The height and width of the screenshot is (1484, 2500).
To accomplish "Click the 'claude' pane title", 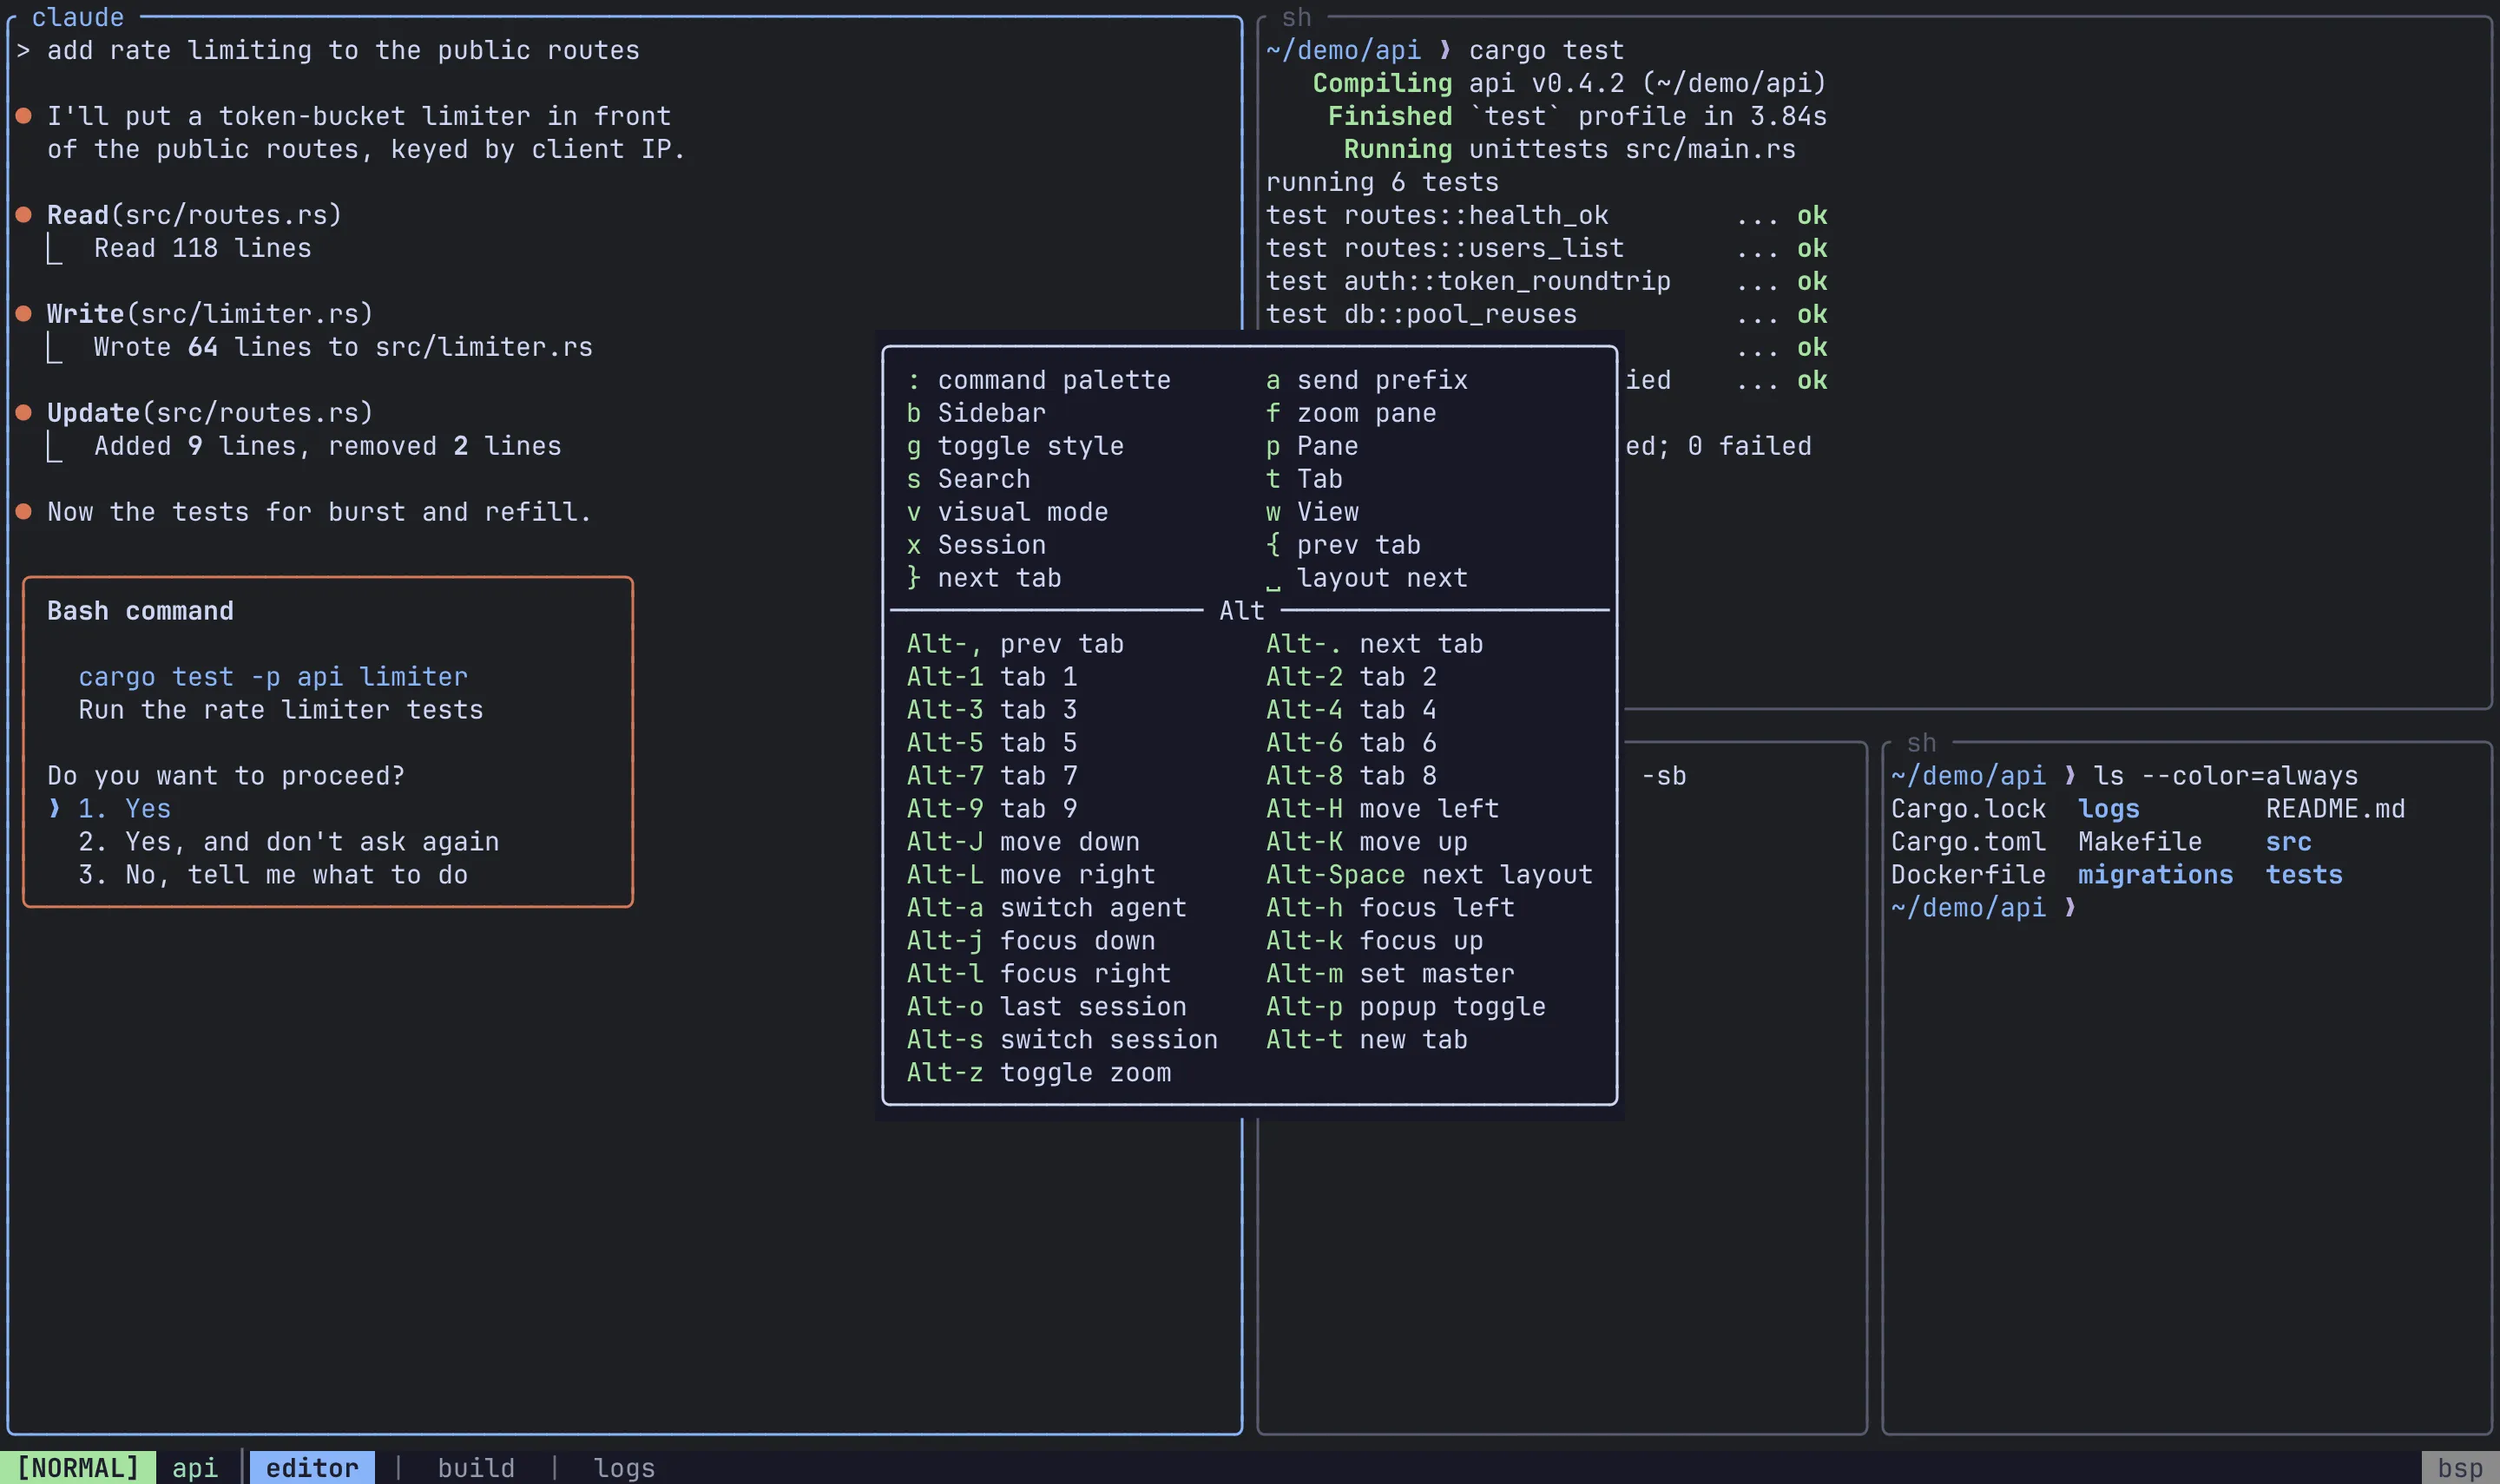I will [x=78, y=17].
